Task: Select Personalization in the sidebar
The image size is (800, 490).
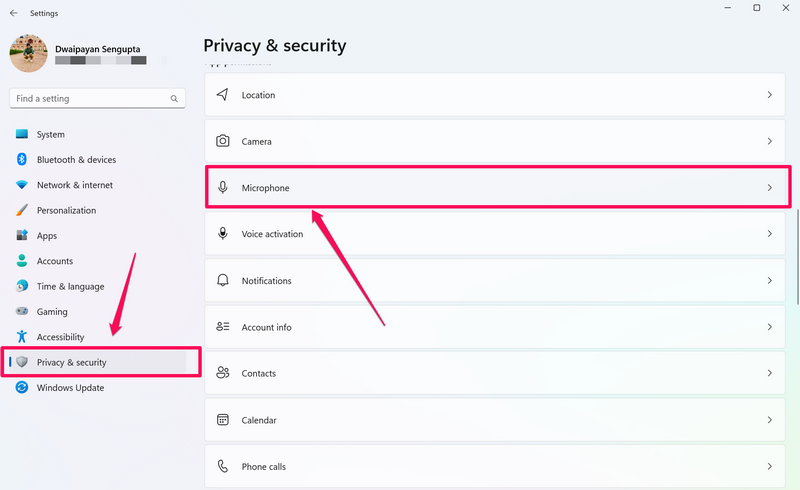Action: click(66, 211)
